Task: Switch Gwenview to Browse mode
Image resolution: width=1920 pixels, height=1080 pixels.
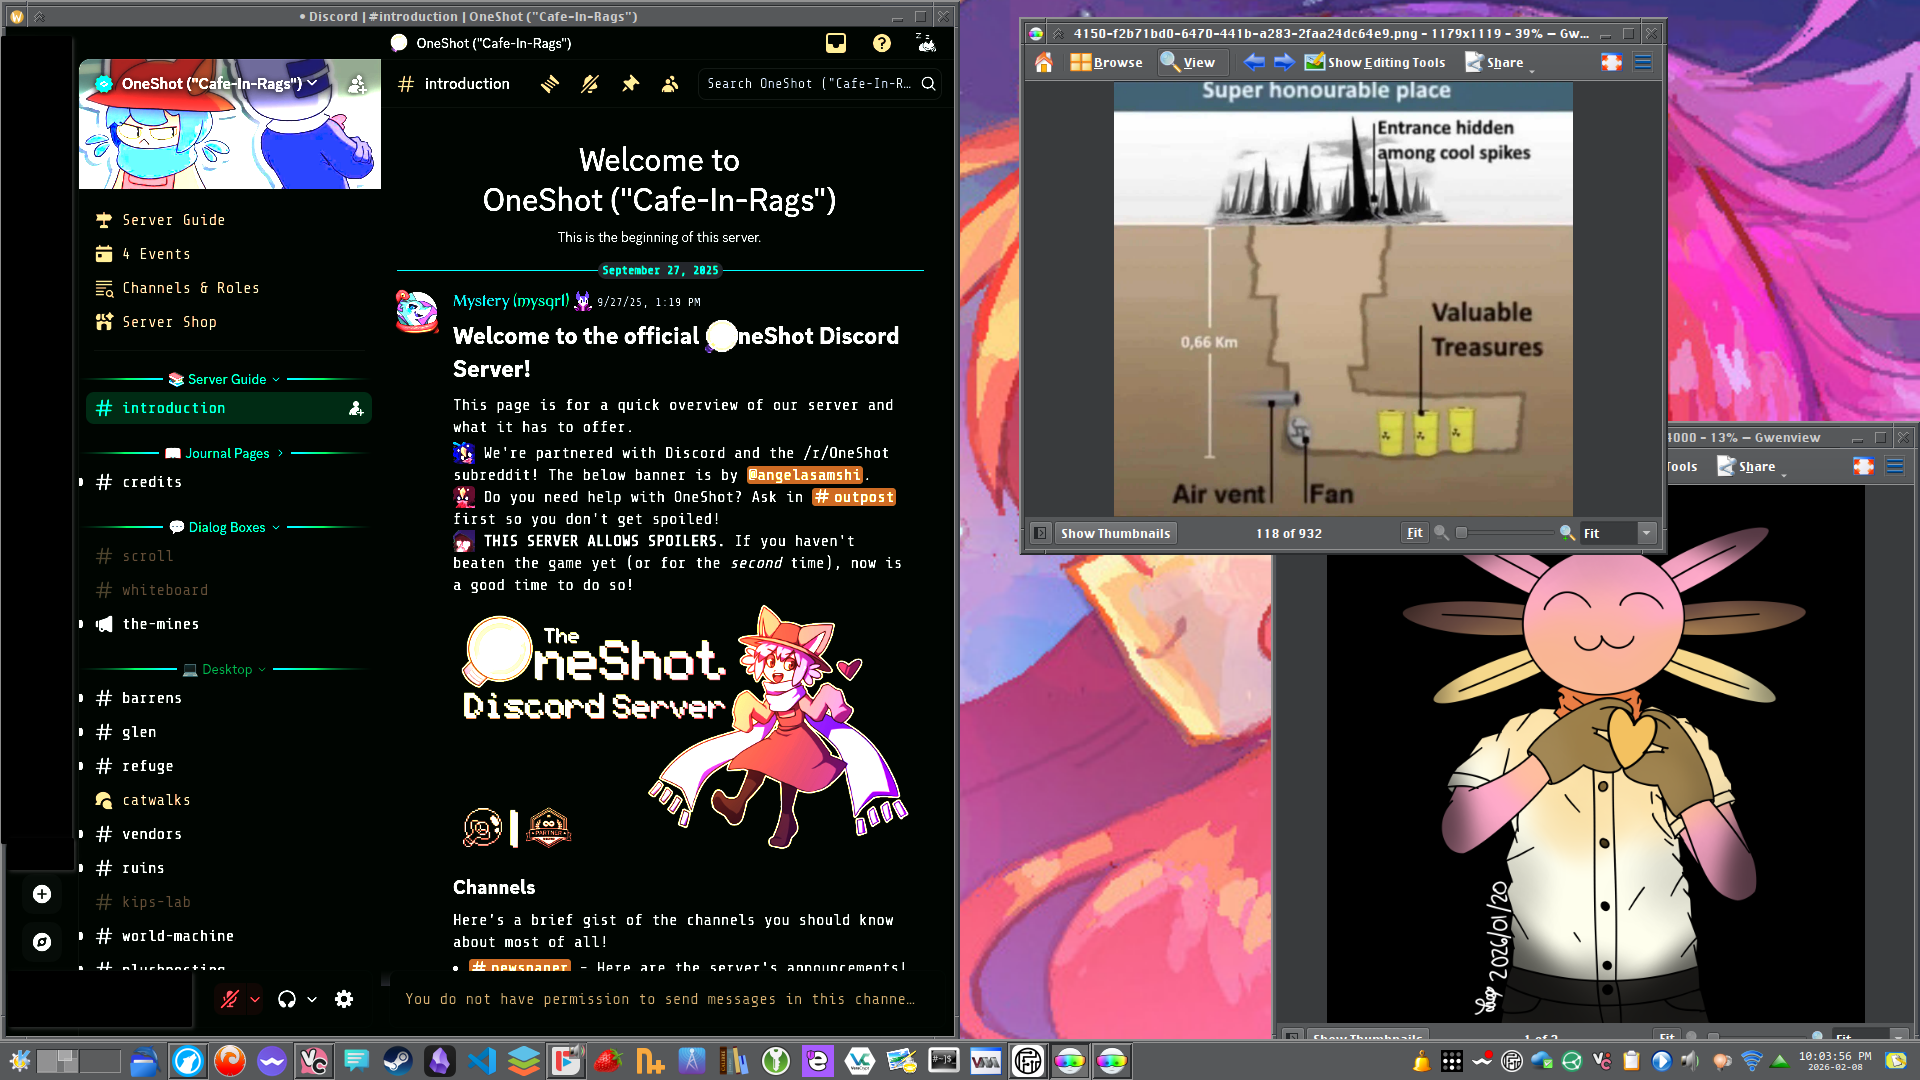Action: [1106, 62]
